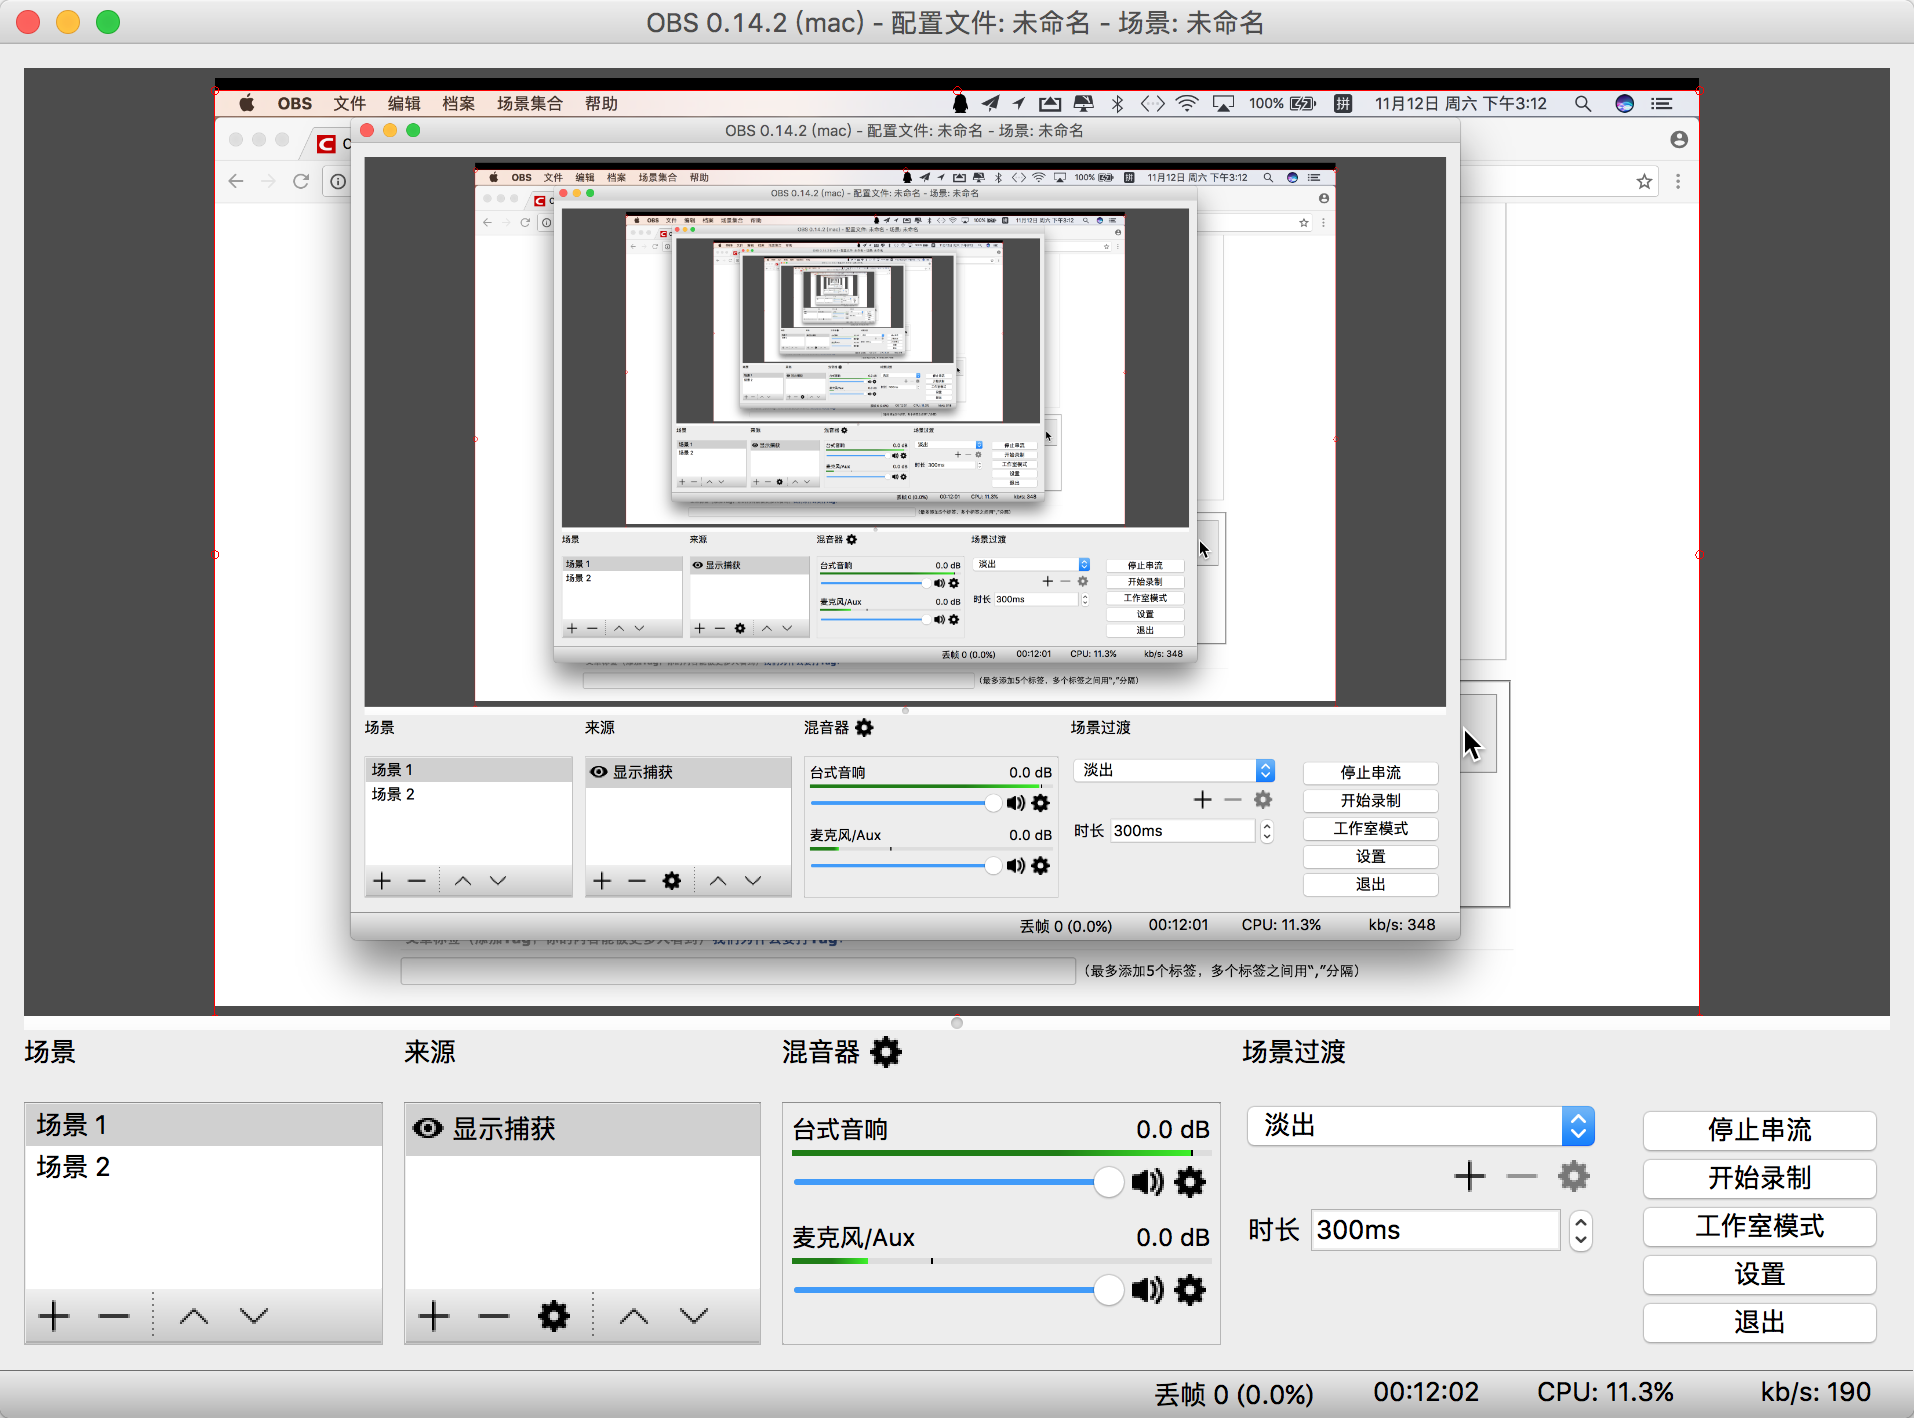Click kb/s: 190 bitrate text

(1815, 1392)
